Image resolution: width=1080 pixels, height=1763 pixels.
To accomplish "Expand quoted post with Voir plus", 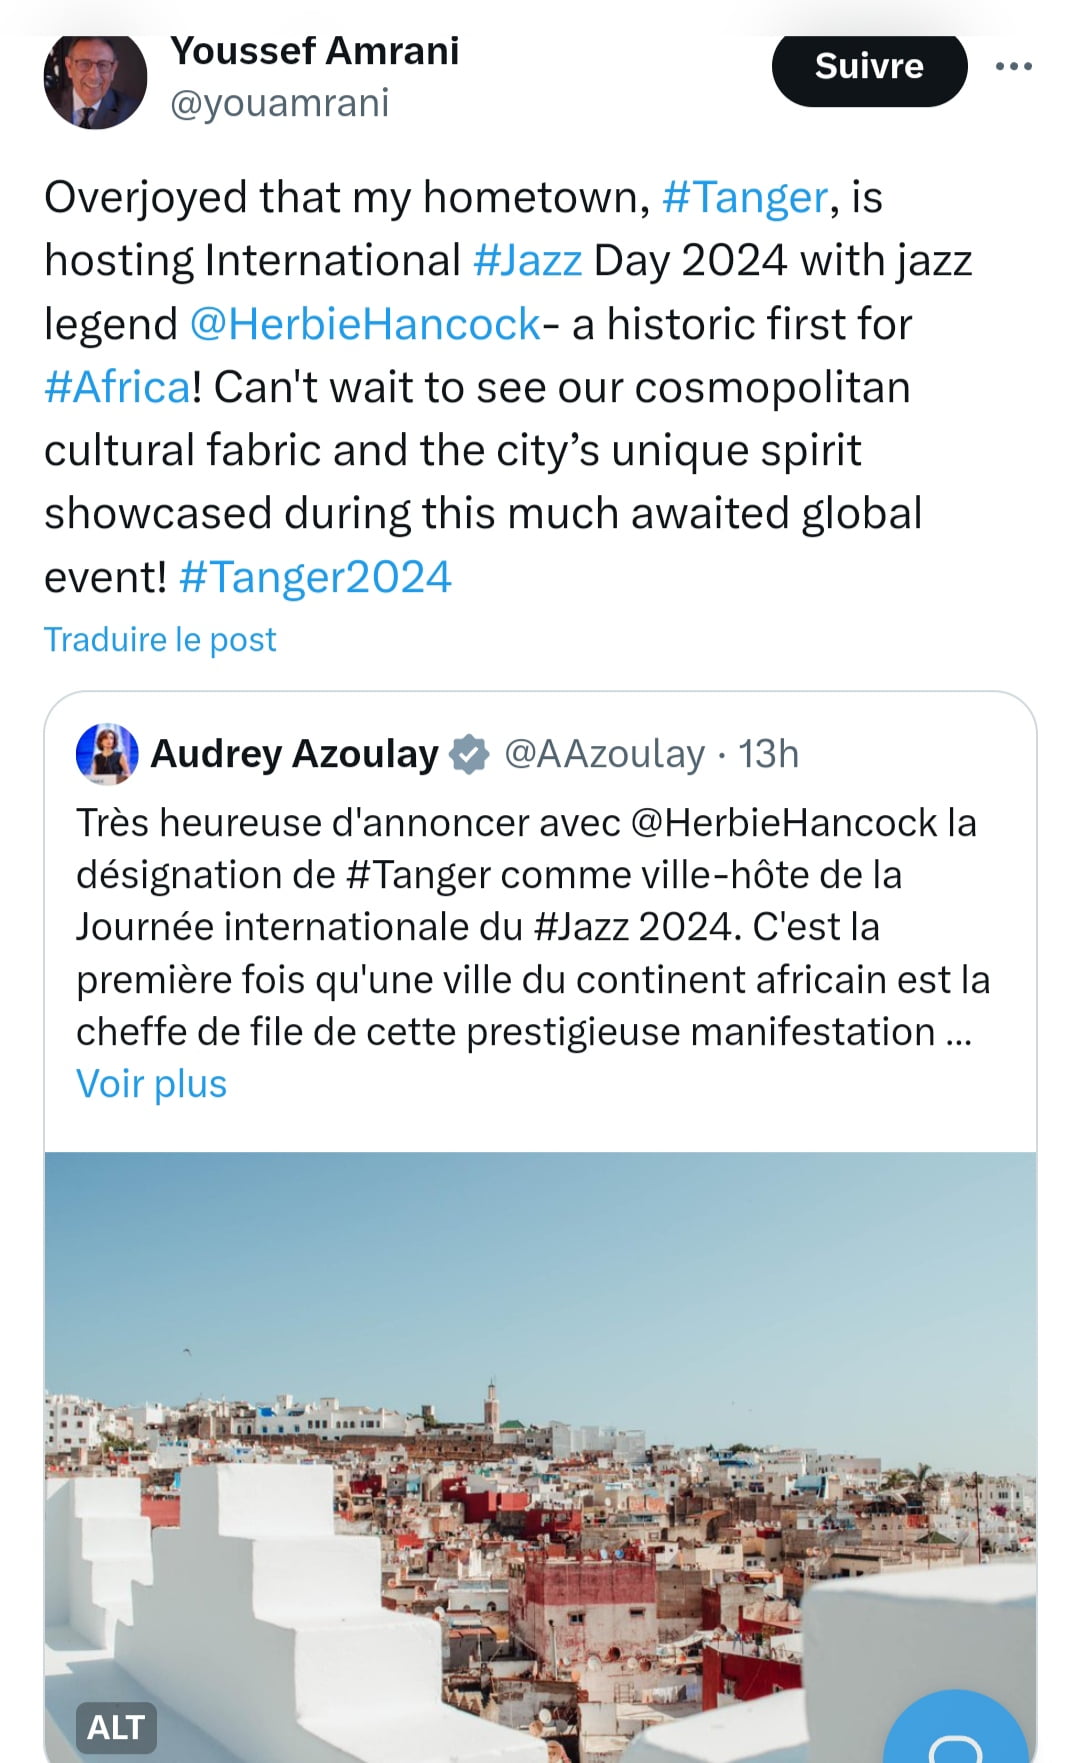I will coord(152,1084).
